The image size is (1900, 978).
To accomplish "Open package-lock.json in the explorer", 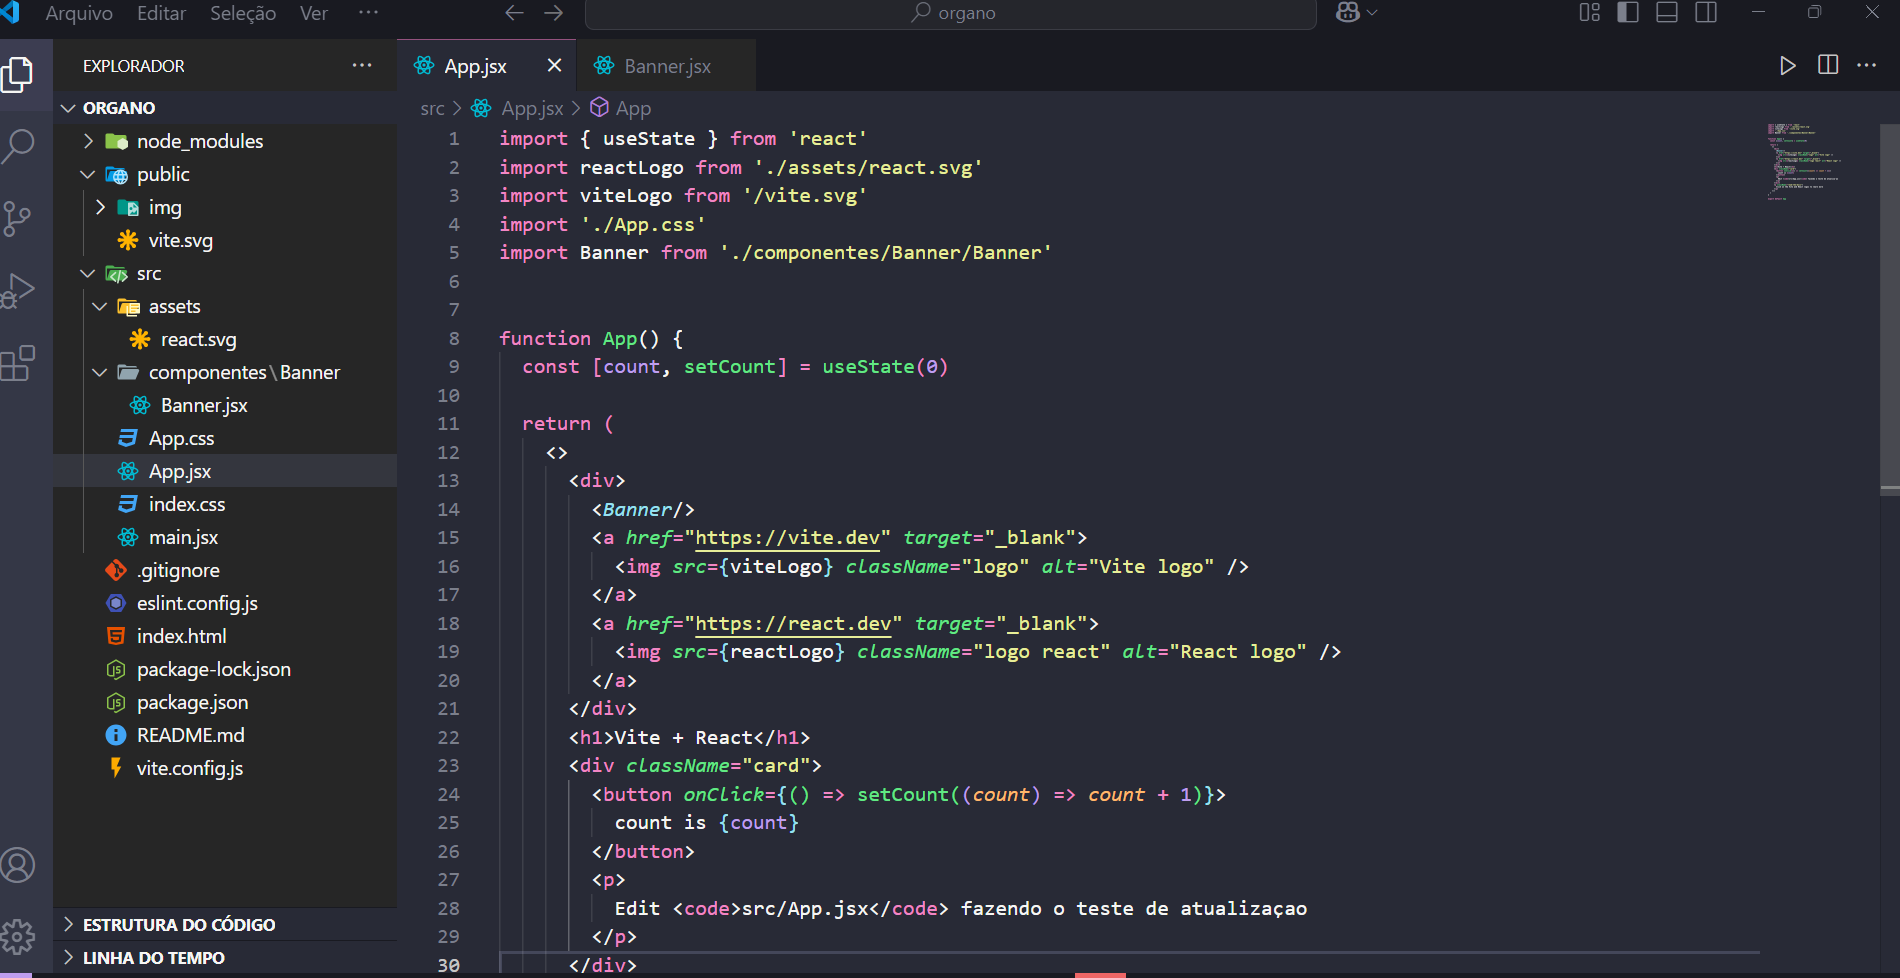I will 213,669.
